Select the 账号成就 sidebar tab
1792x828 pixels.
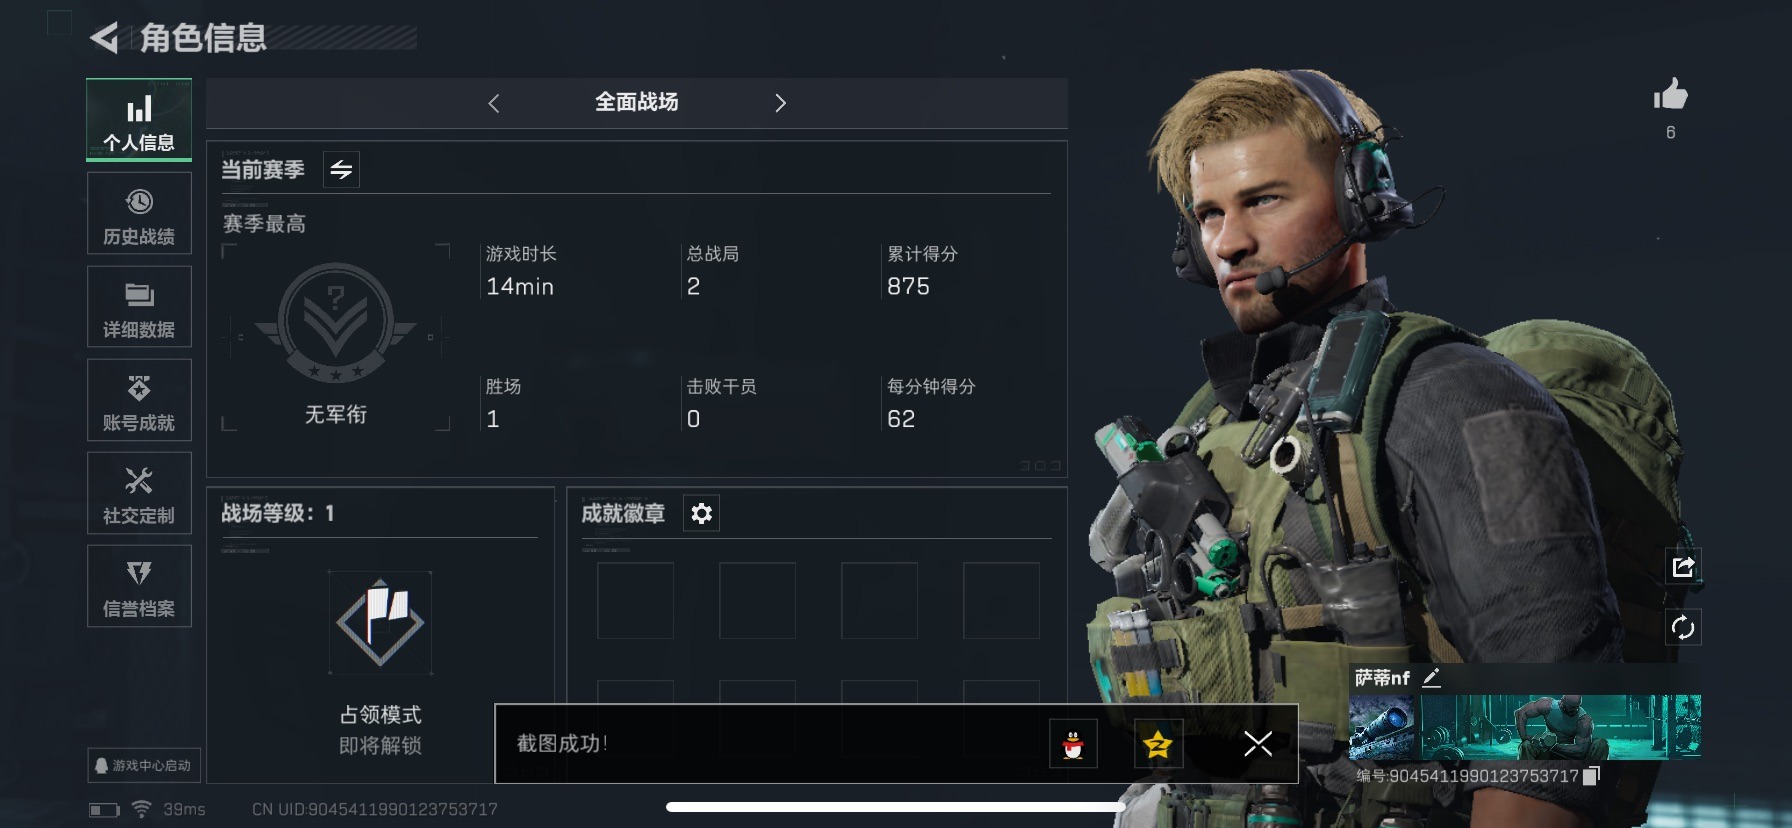point(139,400)
